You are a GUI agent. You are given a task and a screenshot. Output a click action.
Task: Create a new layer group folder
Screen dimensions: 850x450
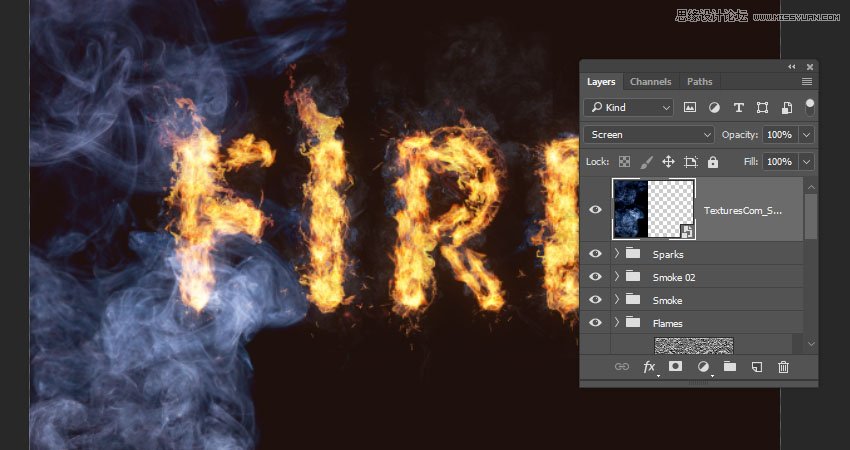(730, 367)
